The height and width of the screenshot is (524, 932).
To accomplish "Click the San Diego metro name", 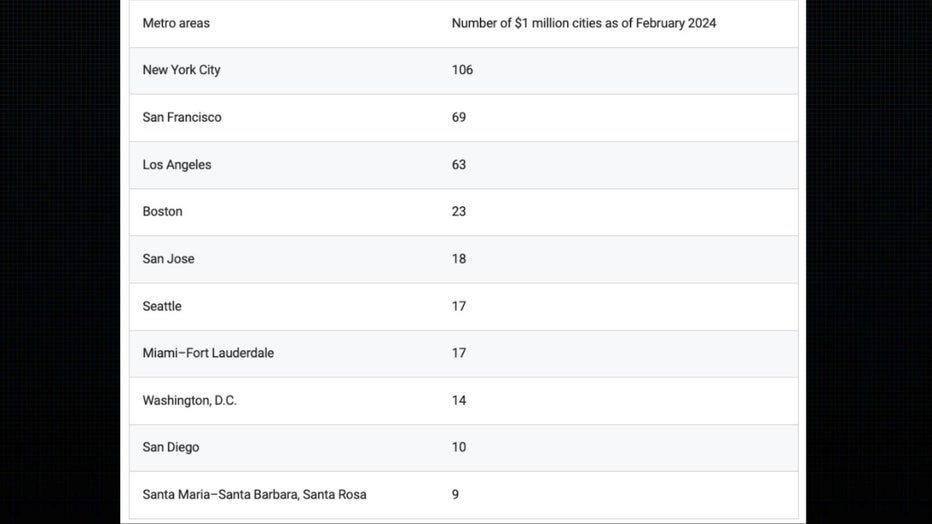I will click(170, 447).
